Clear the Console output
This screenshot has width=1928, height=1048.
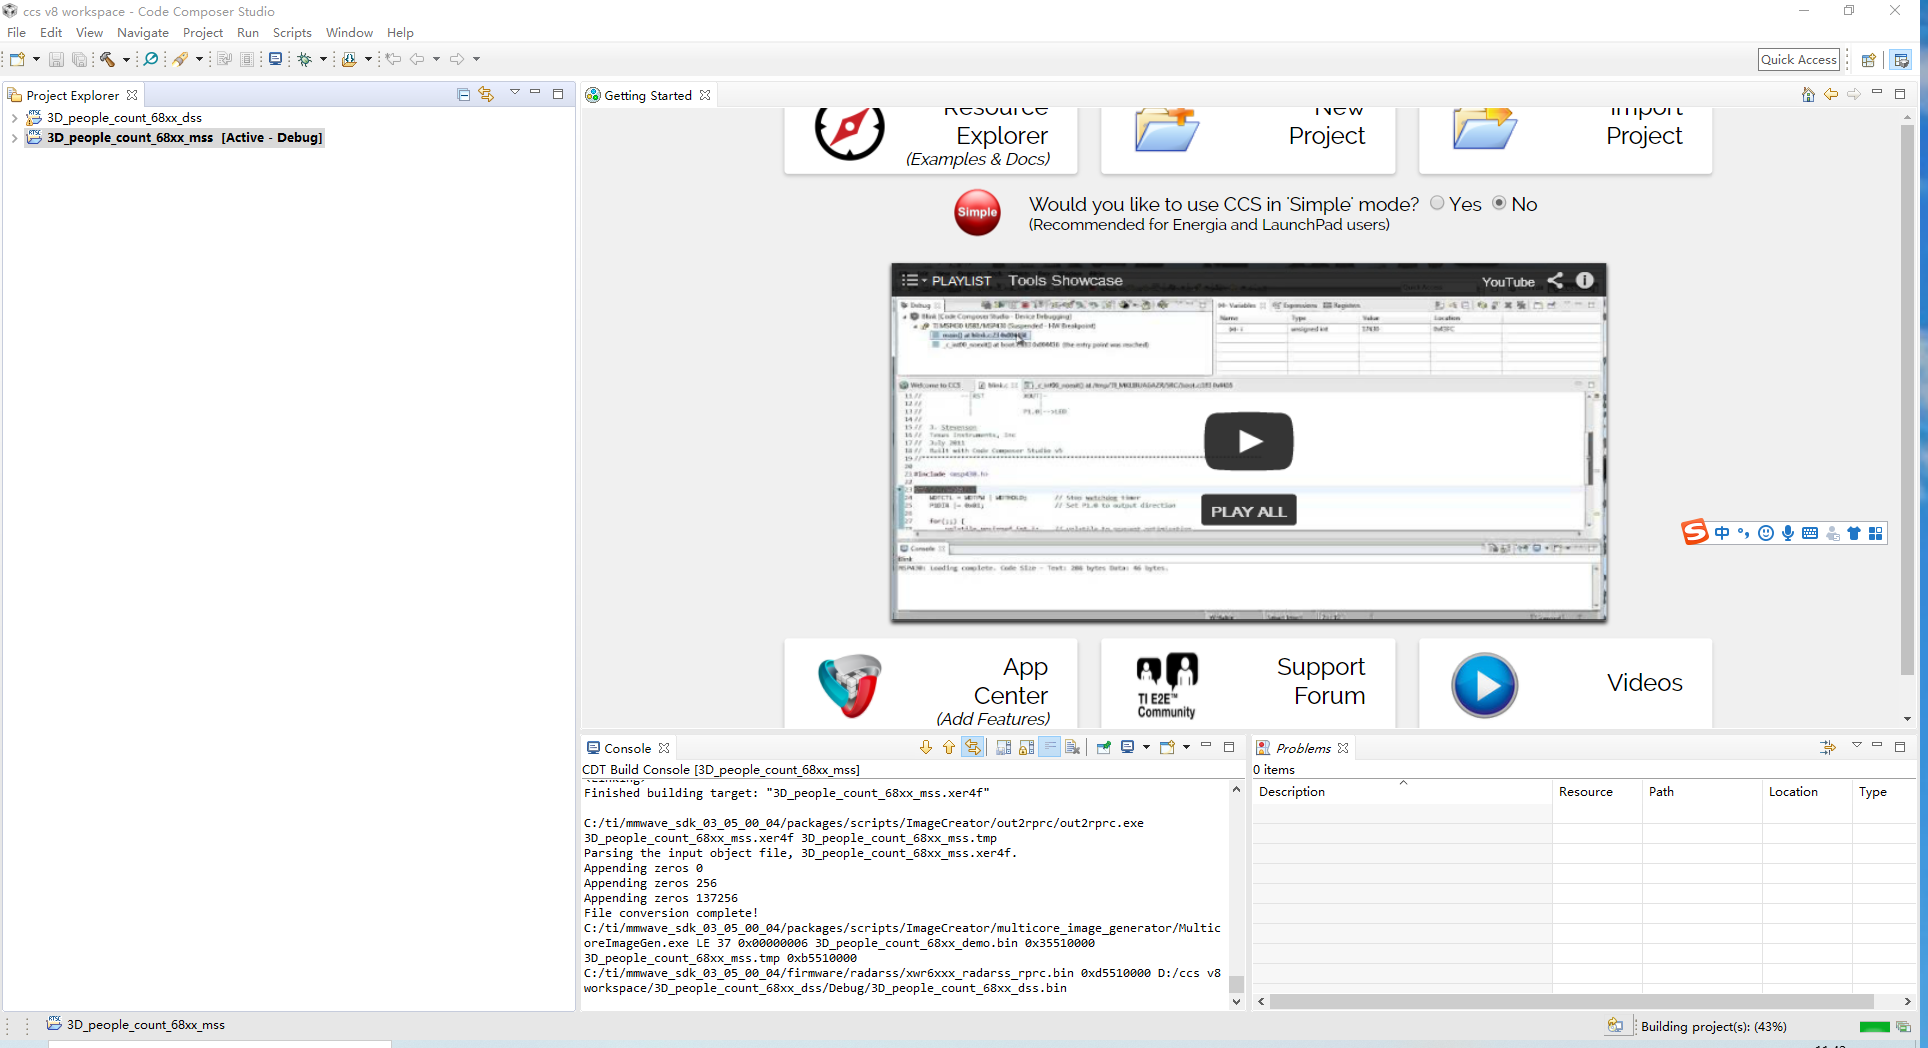(1073, 748)
